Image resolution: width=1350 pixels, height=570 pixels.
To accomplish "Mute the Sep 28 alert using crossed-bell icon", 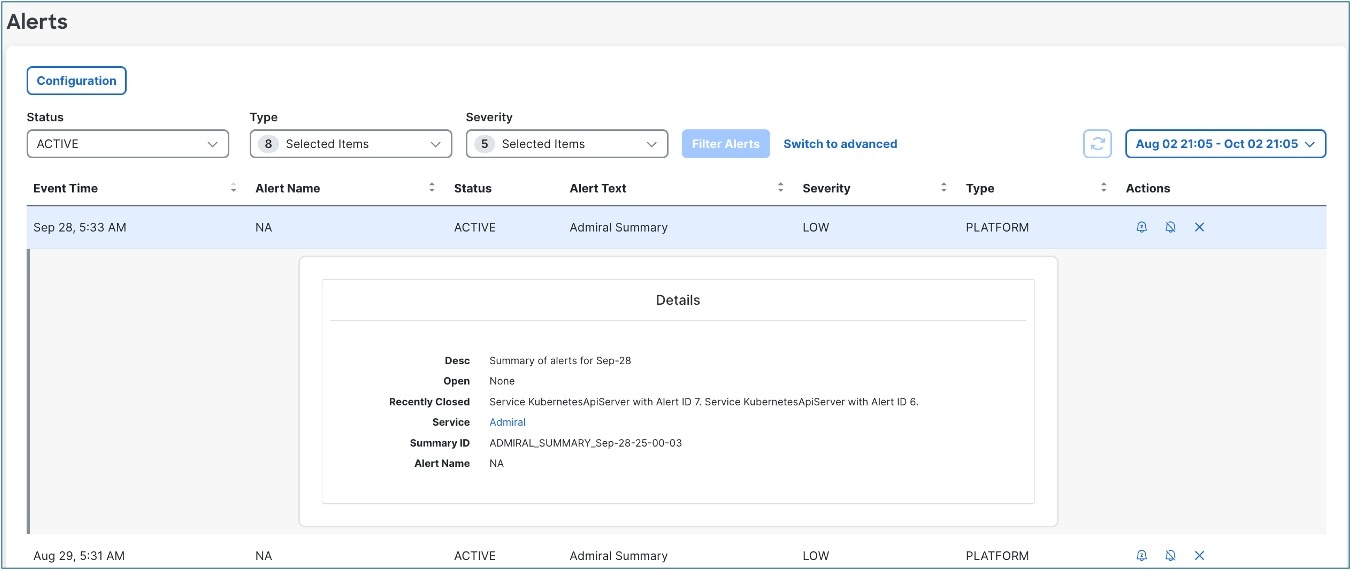I will pyautogui.click(x=1170, y=227).
